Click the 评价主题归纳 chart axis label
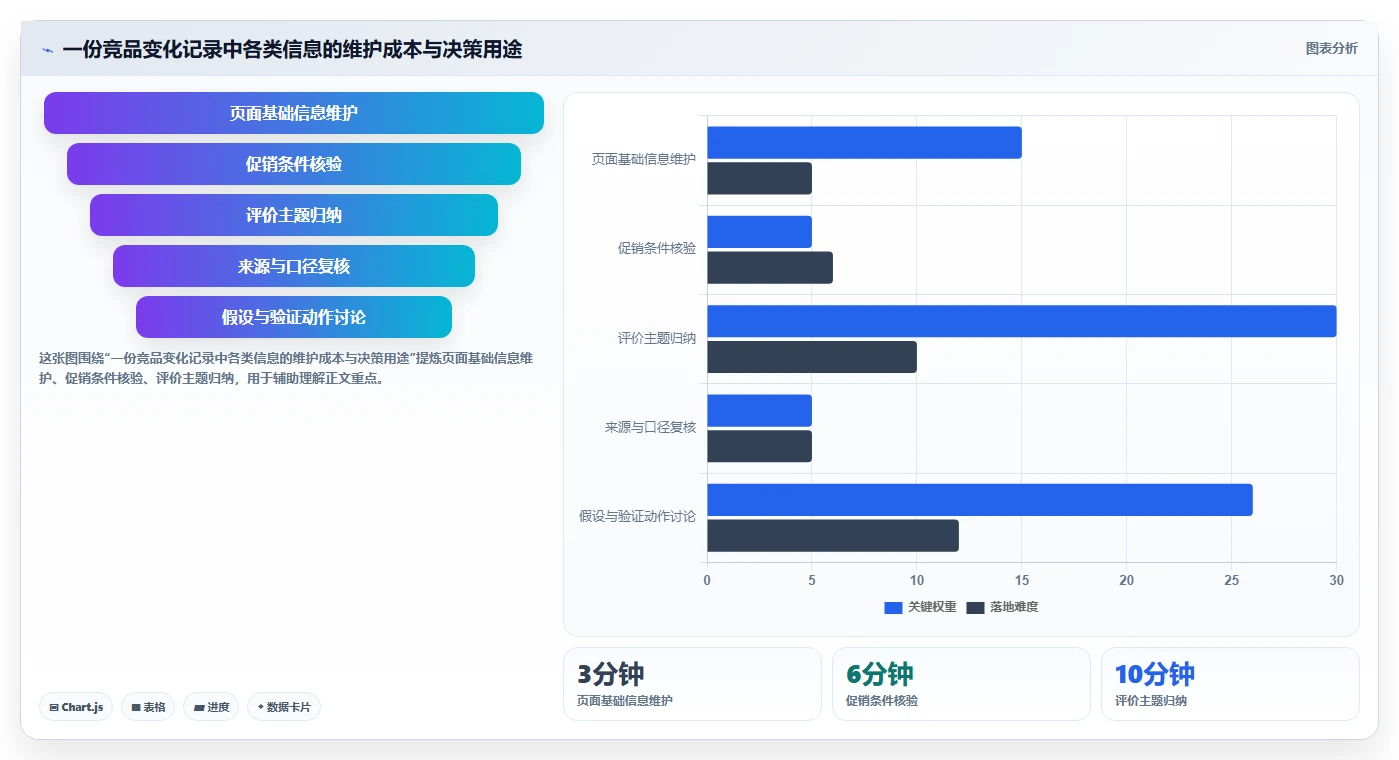The height and width of the screenshot is (760, 1399). pyautogui.click(x=656, y=338)
